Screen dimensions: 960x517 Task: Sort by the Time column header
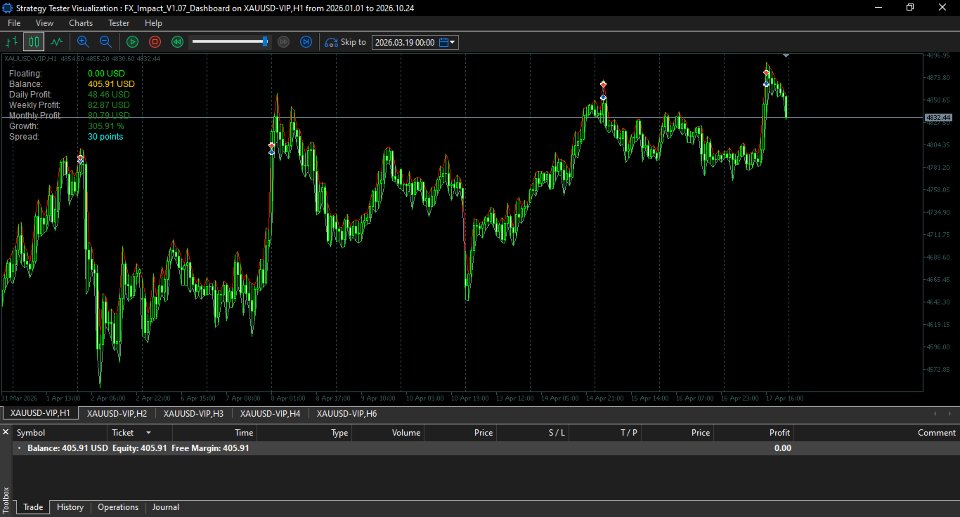coord(214,432)
